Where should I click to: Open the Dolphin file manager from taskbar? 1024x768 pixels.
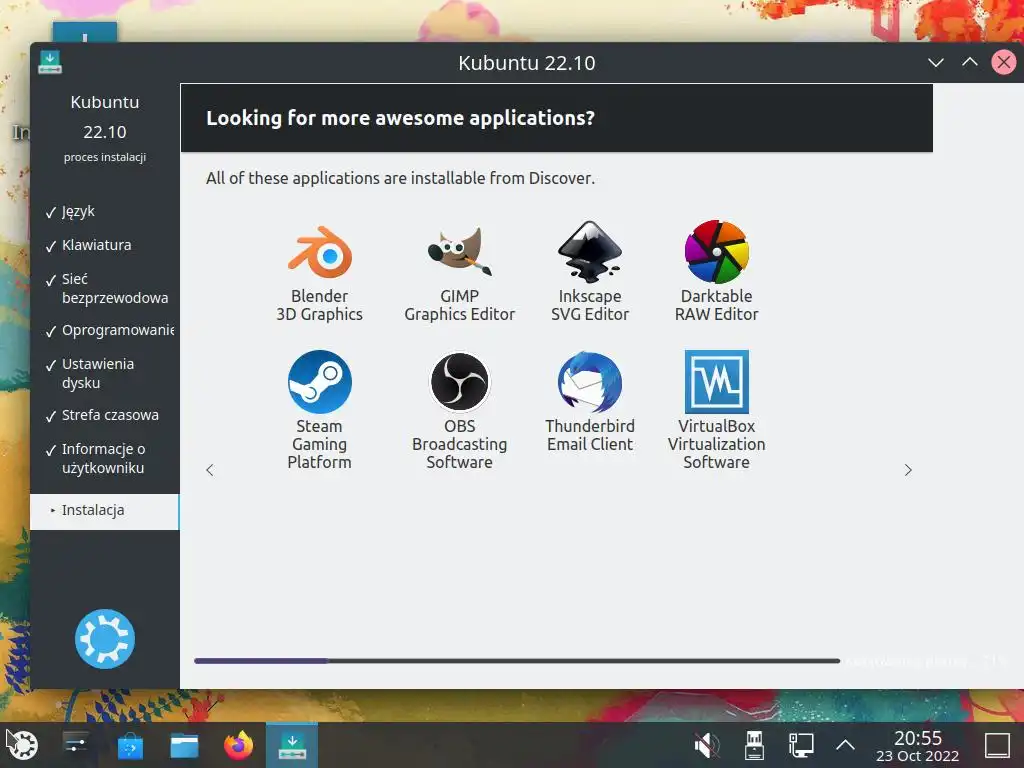[x=184, y=745]
